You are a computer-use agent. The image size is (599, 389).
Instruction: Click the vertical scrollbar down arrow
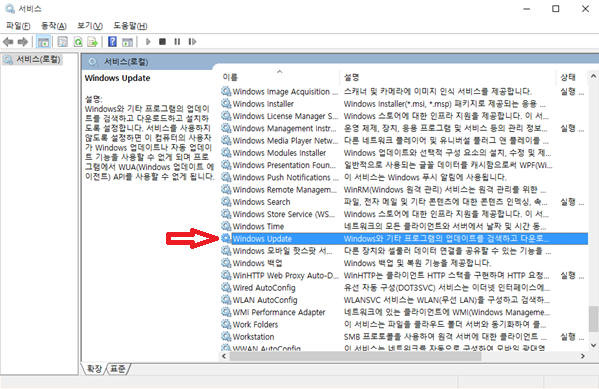pos(593,345)
